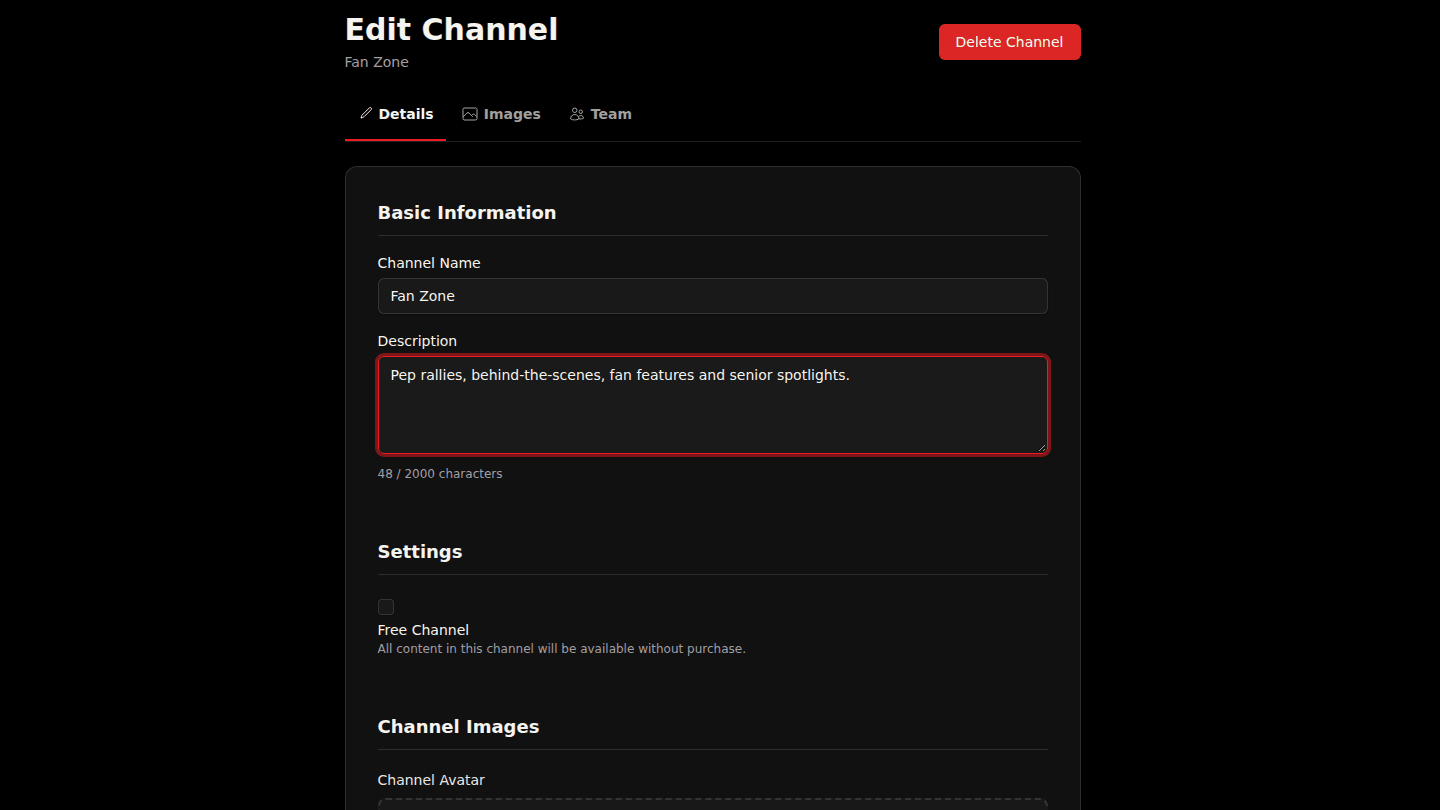Open the Details tab
The image size is (1440, 810).
(x=396, y=114)
